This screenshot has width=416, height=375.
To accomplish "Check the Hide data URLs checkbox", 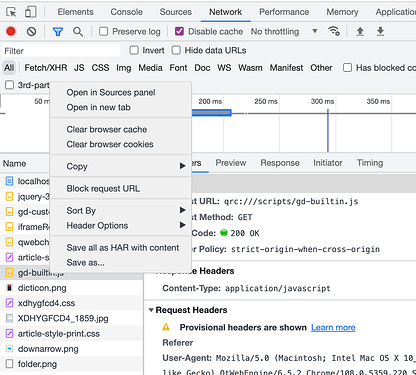I will tap(176, 50).
